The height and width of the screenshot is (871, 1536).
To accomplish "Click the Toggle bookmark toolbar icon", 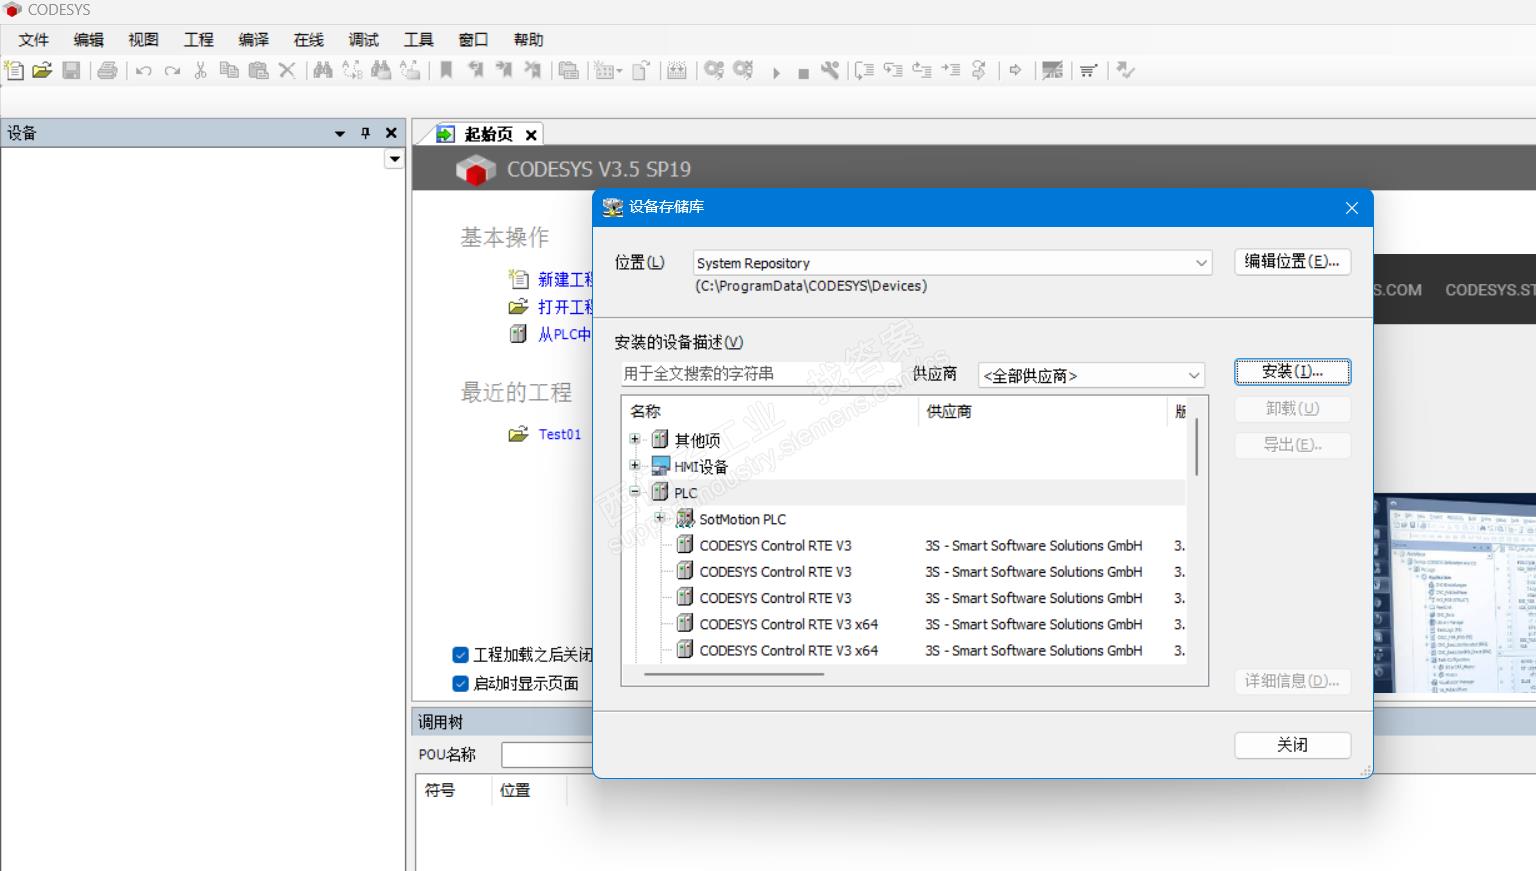I will pyautogui.click(x=447, y=70).
